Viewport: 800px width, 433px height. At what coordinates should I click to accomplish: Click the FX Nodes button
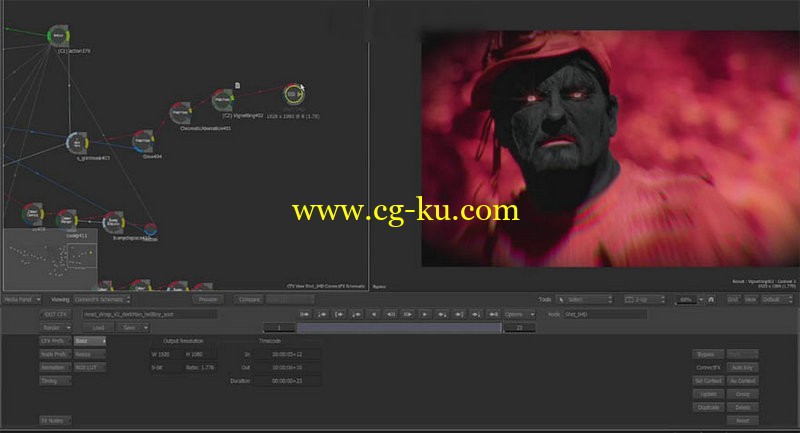pyautogui.click(x=56, y=421)
